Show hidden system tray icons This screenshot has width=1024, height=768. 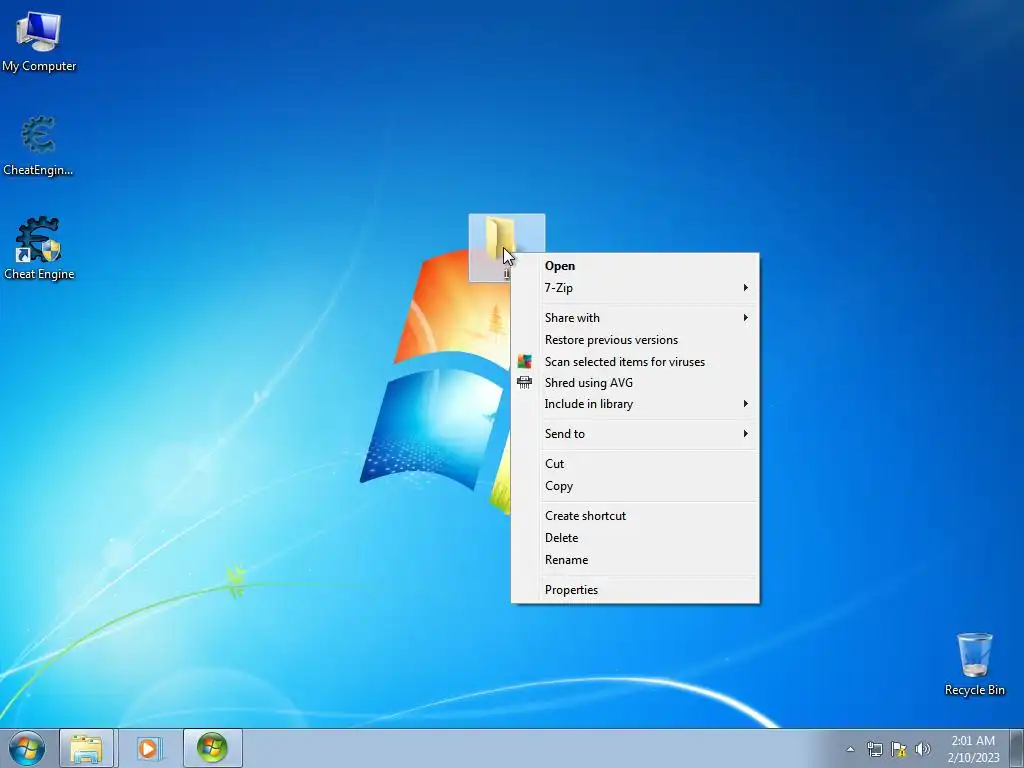(850, 749)
